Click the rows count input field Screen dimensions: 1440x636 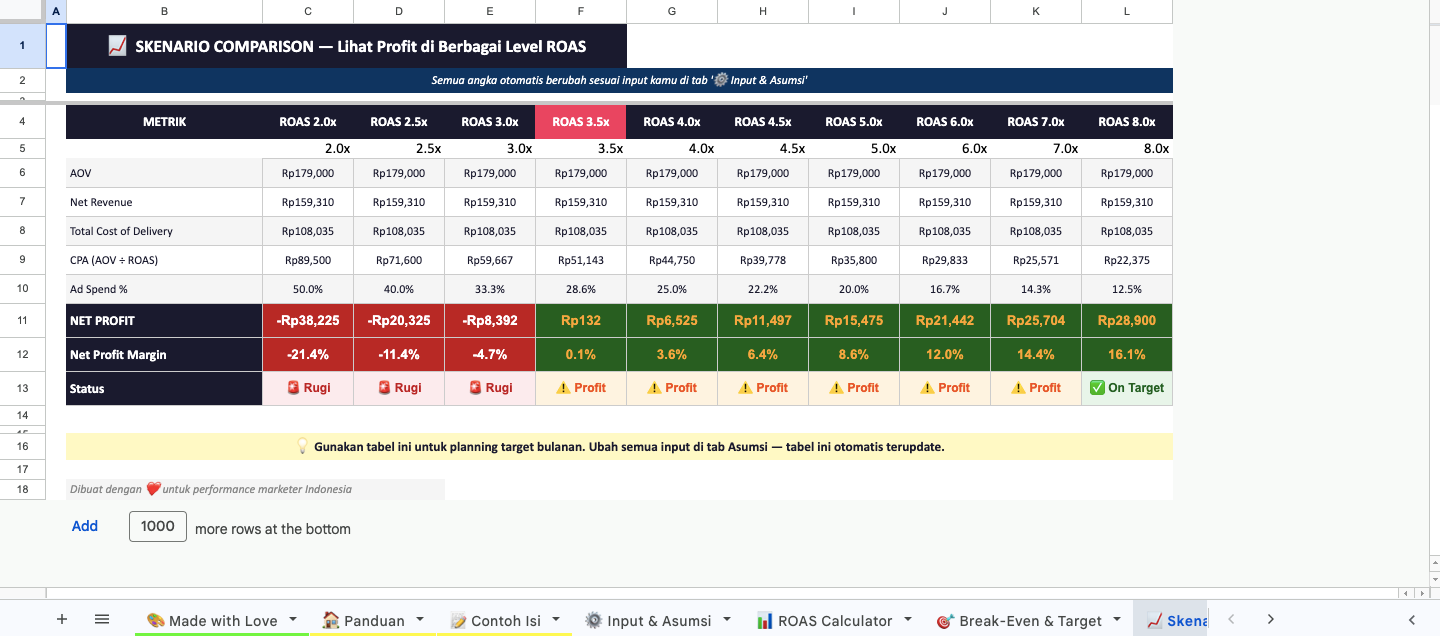click(158, 526)
